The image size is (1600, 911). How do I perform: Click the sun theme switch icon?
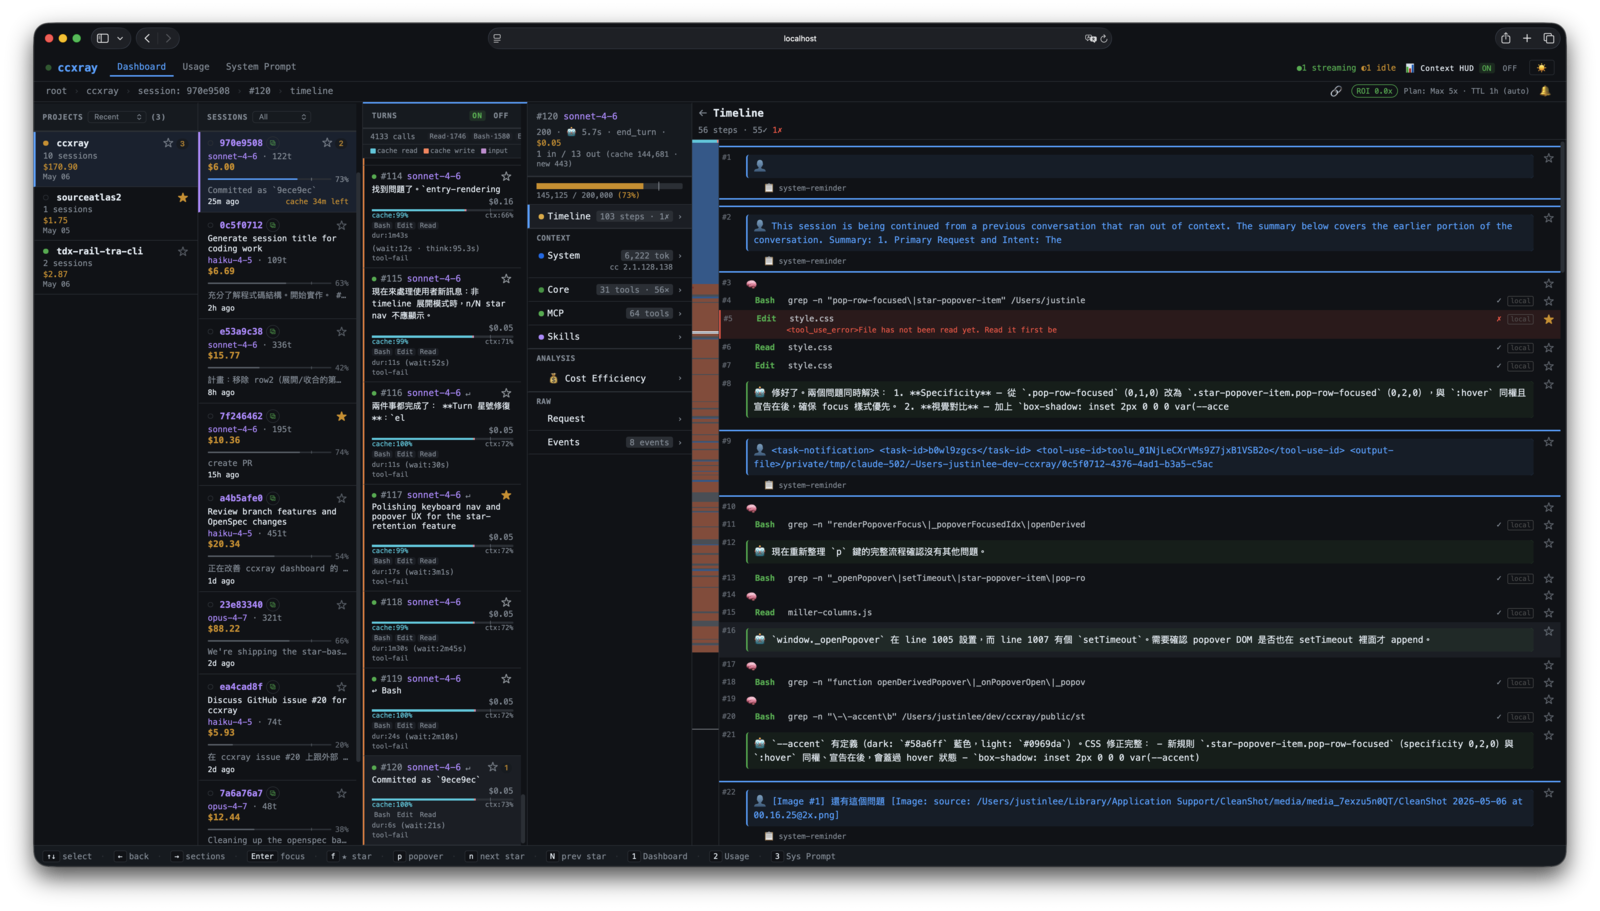coord(1541,68)
